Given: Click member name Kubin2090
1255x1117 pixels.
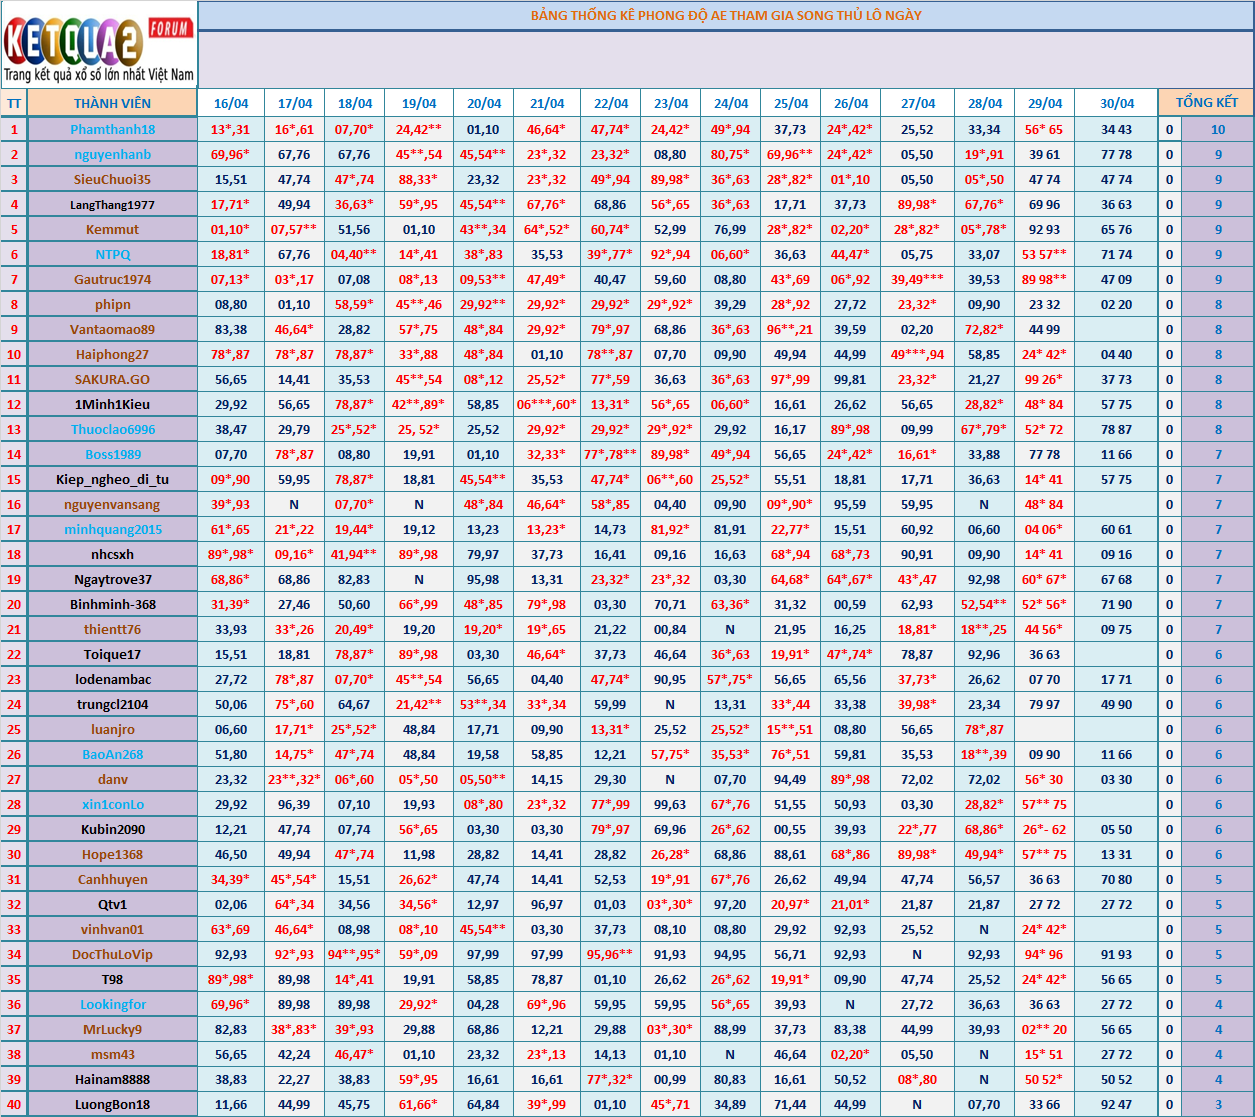Looking at the screenshot, I should coord(113,829).
